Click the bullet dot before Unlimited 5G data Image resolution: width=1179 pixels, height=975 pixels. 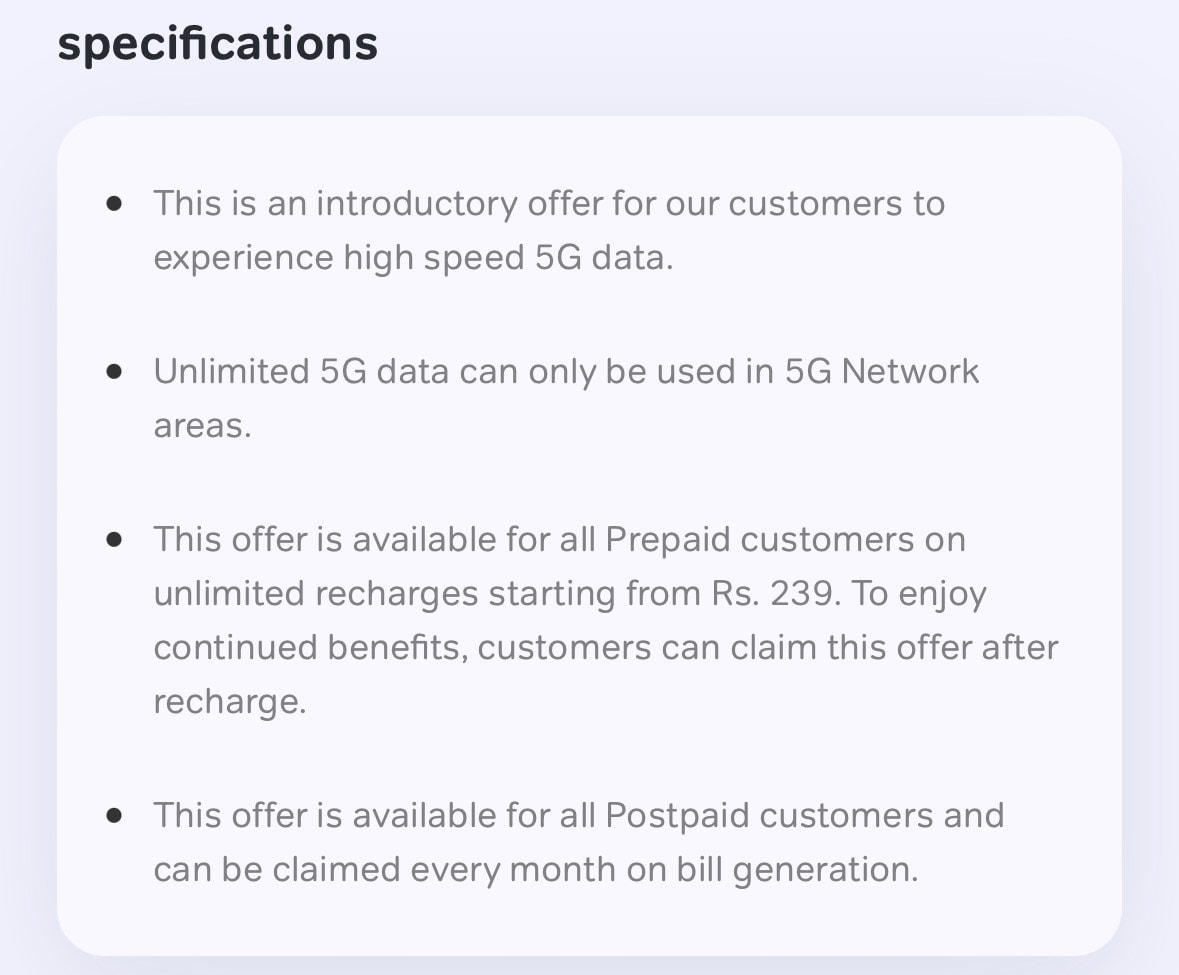click(x=114, y=371)
